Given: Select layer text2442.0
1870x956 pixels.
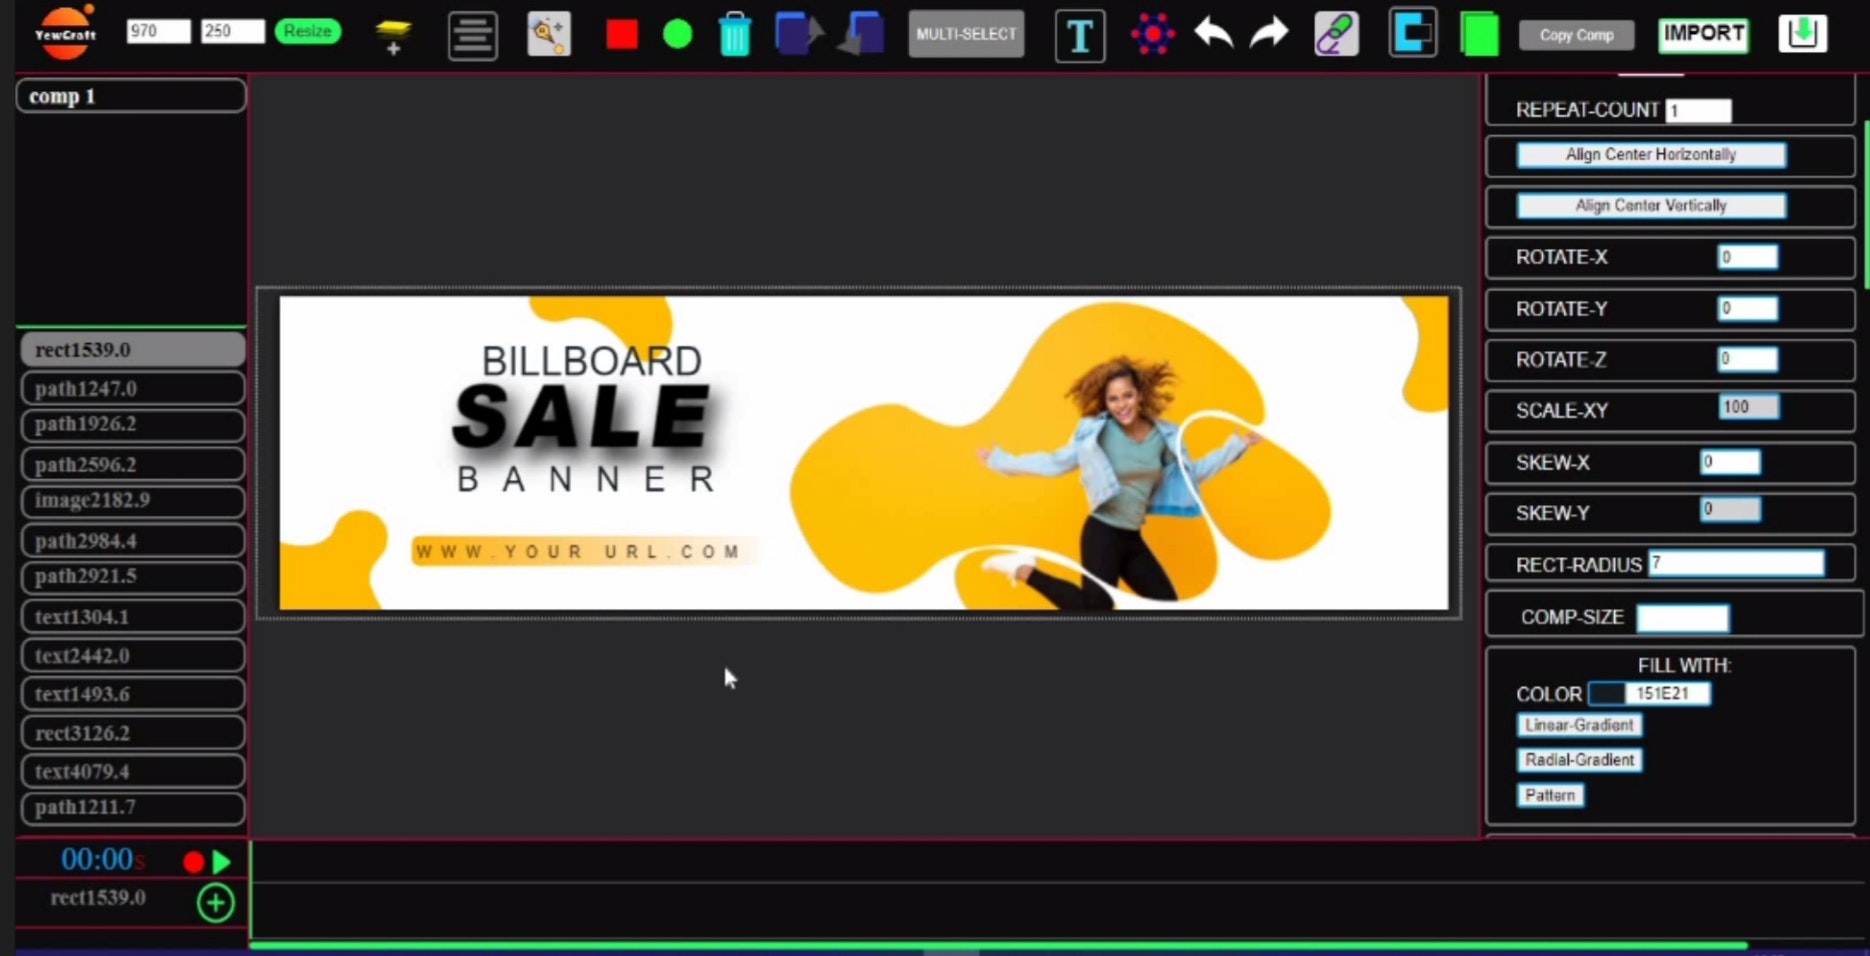Looking at the screenshot, I should [132, 655].
